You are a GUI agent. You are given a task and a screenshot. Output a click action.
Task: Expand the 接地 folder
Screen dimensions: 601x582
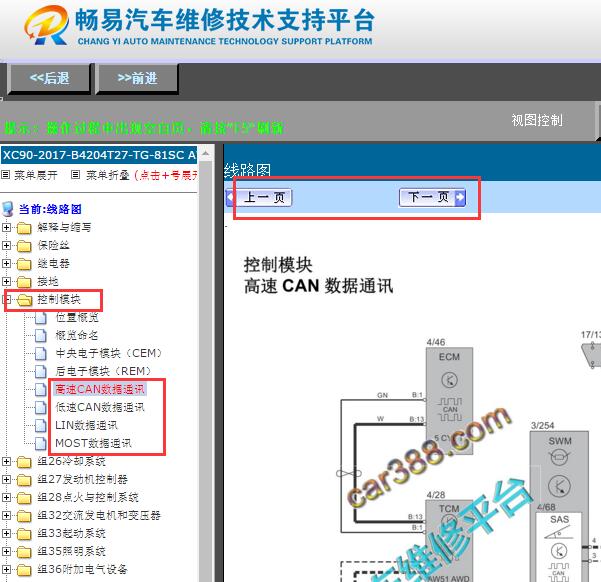click(6, 281)
